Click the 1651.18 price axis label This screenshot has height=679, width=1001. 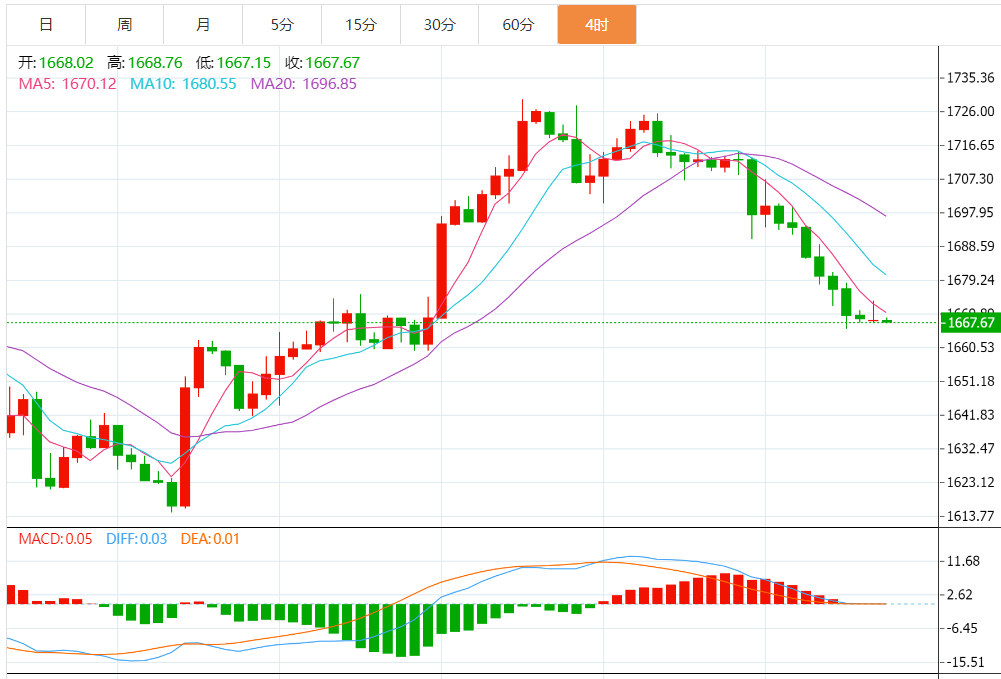970,381
